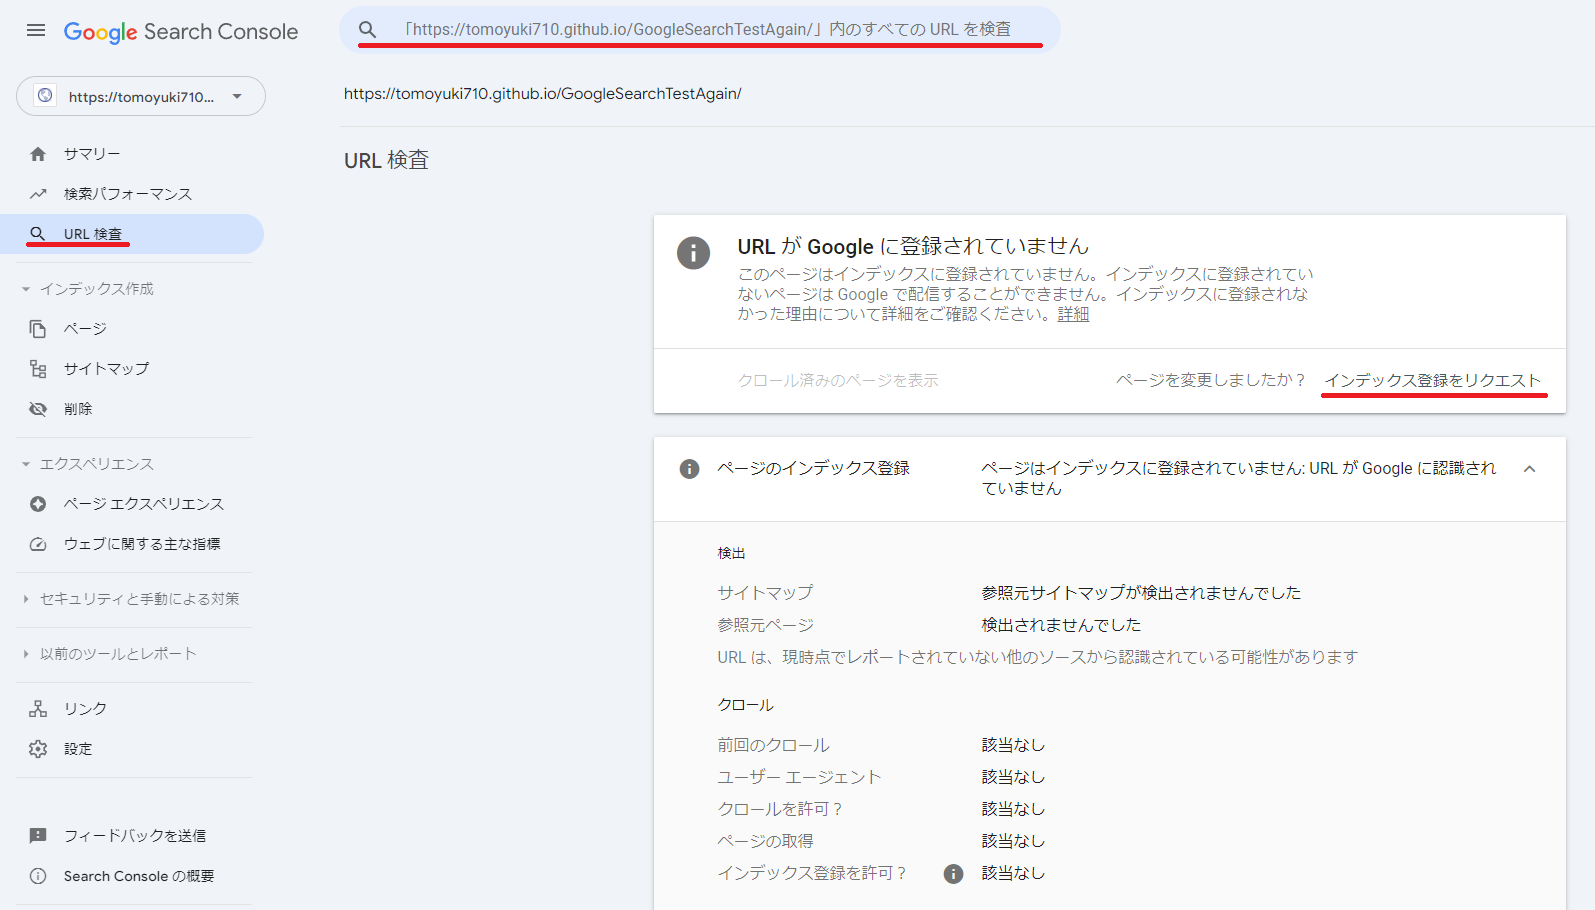Viewport: 1595px width, 910px height.
Task: Click the '検出されませんでした' value for 参照元ページ
Action: click(x=1061, y=625)
